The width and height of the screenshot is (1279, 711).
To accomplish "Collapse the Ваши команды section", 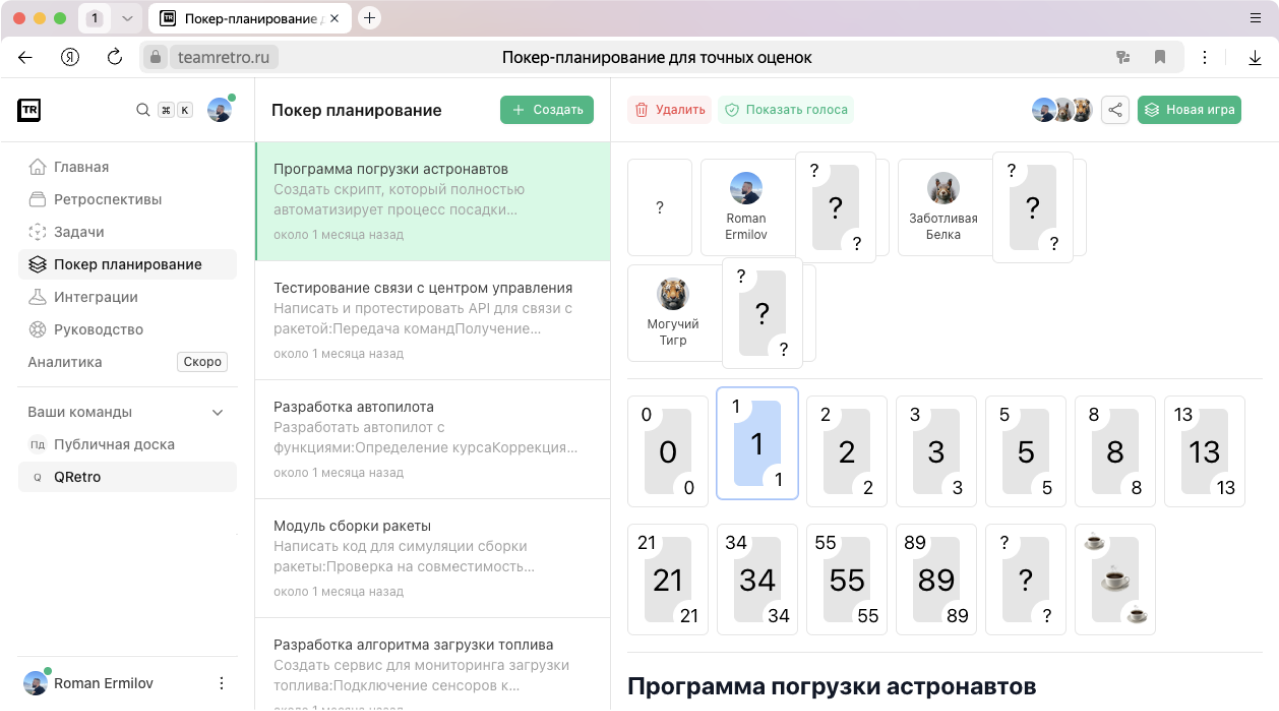I will click(218, 412).
